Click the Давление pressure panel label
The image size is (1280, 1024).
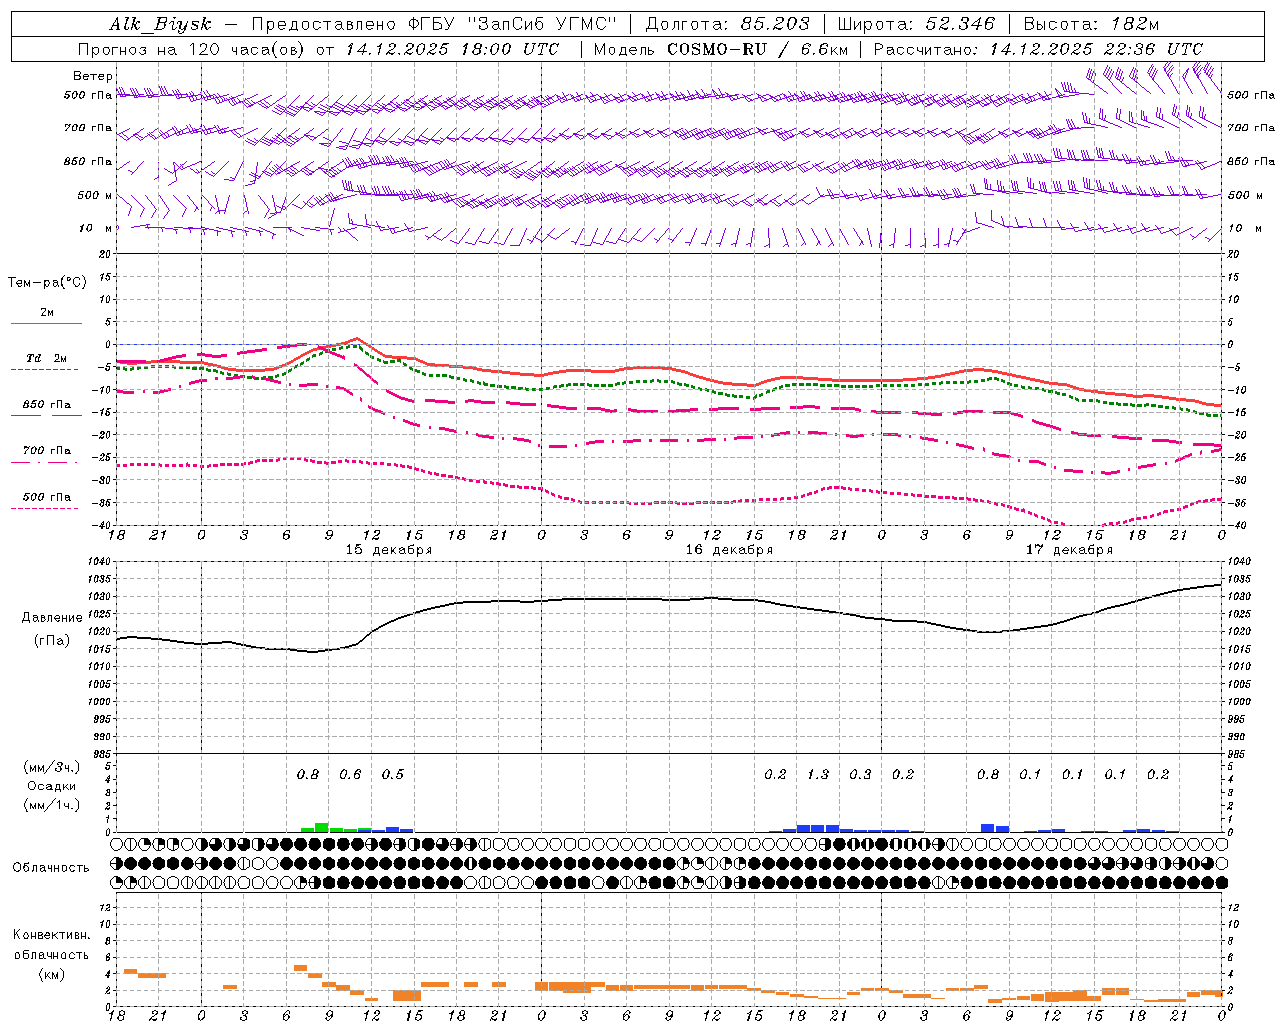[x=52, y=618]
